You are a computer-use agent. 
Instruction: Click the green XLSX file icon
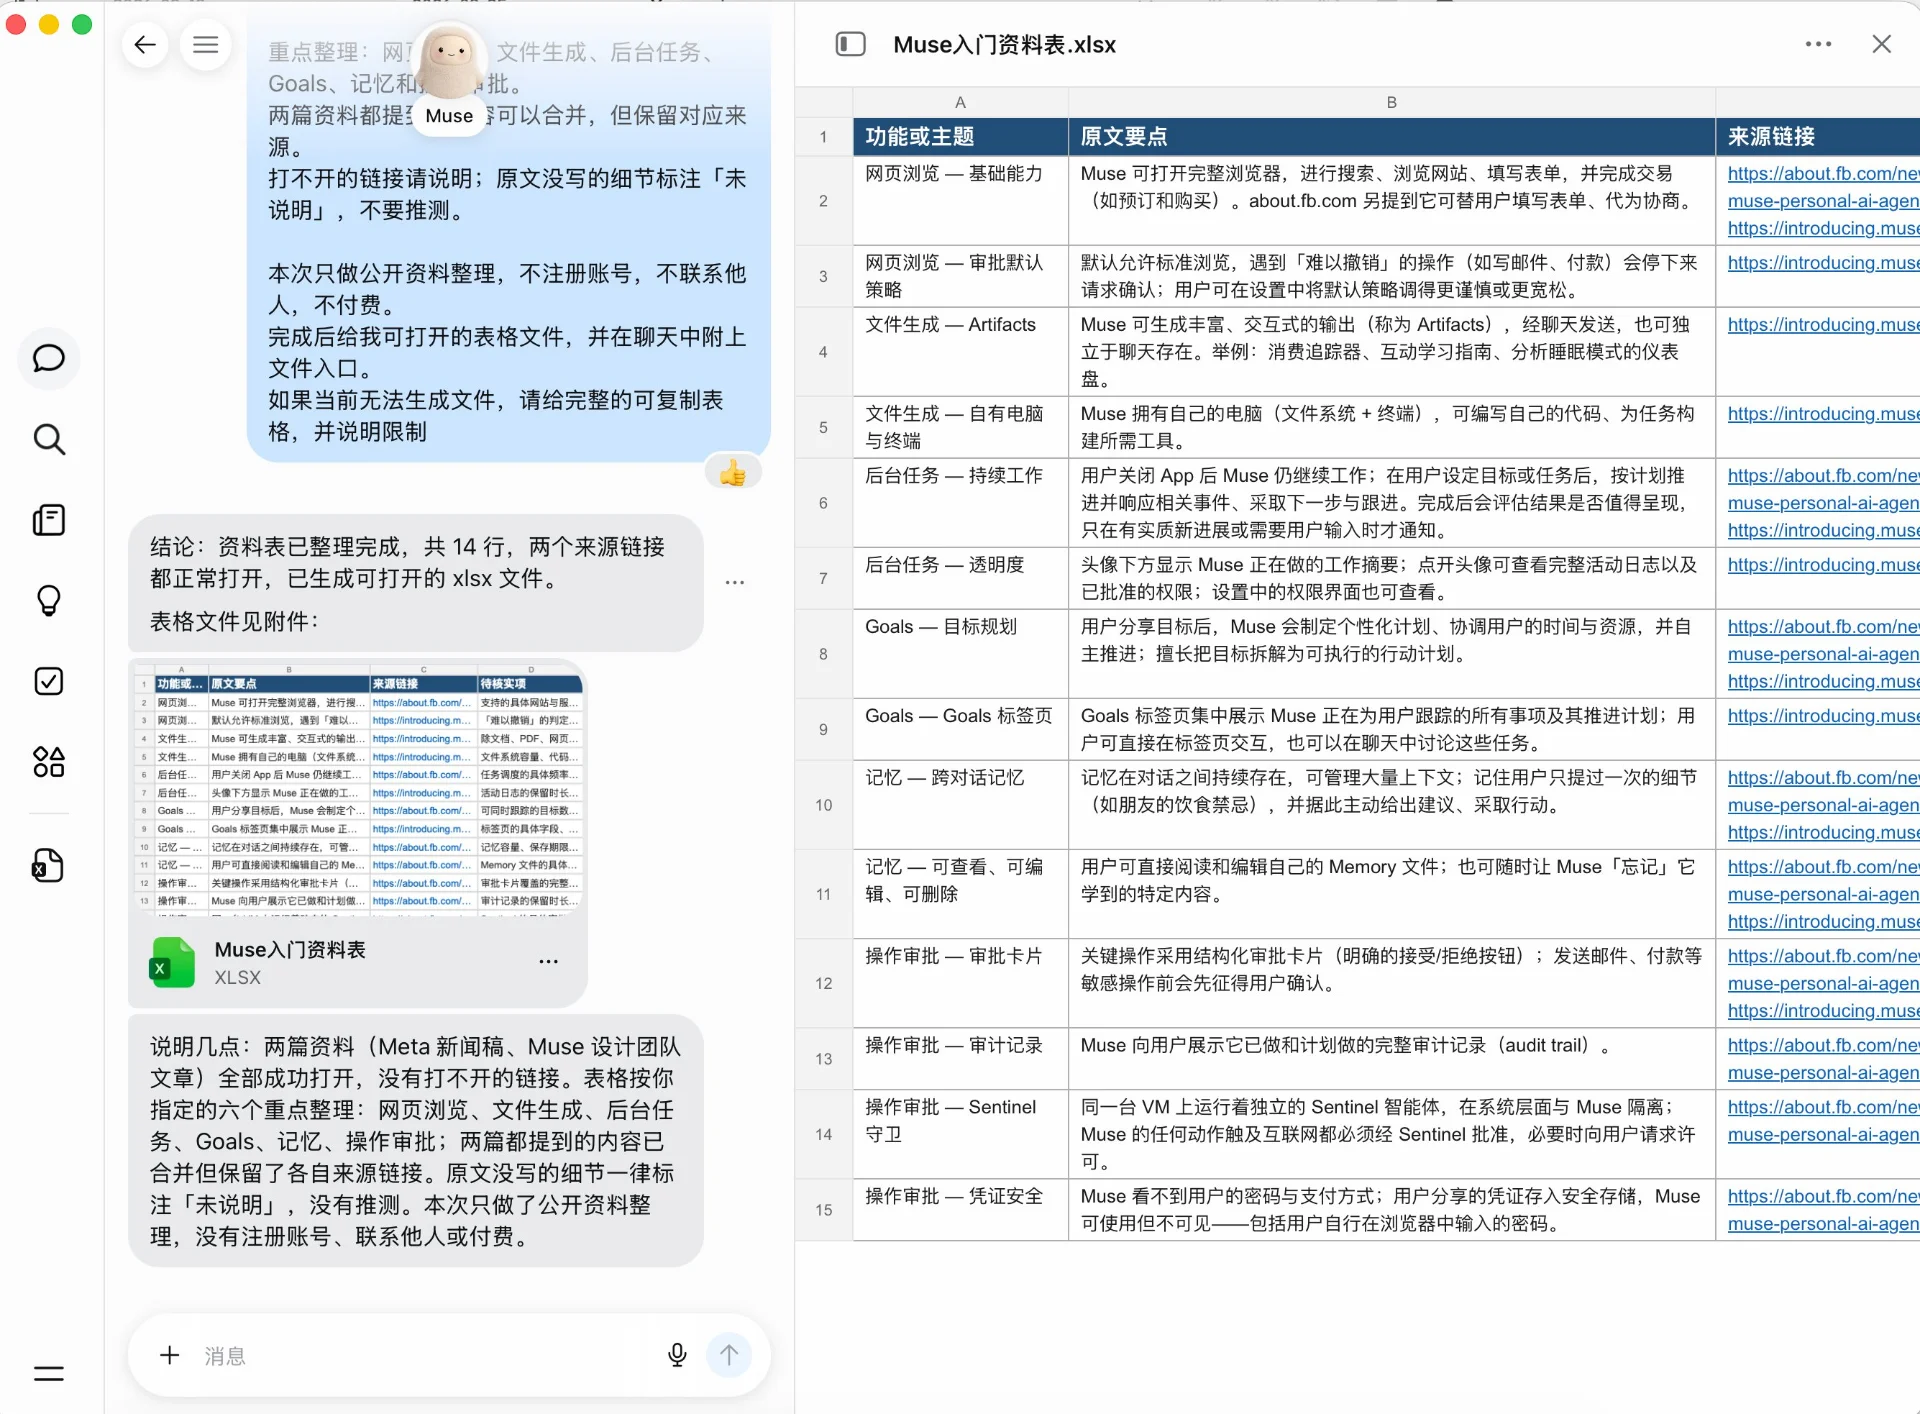tap(172, 962)
